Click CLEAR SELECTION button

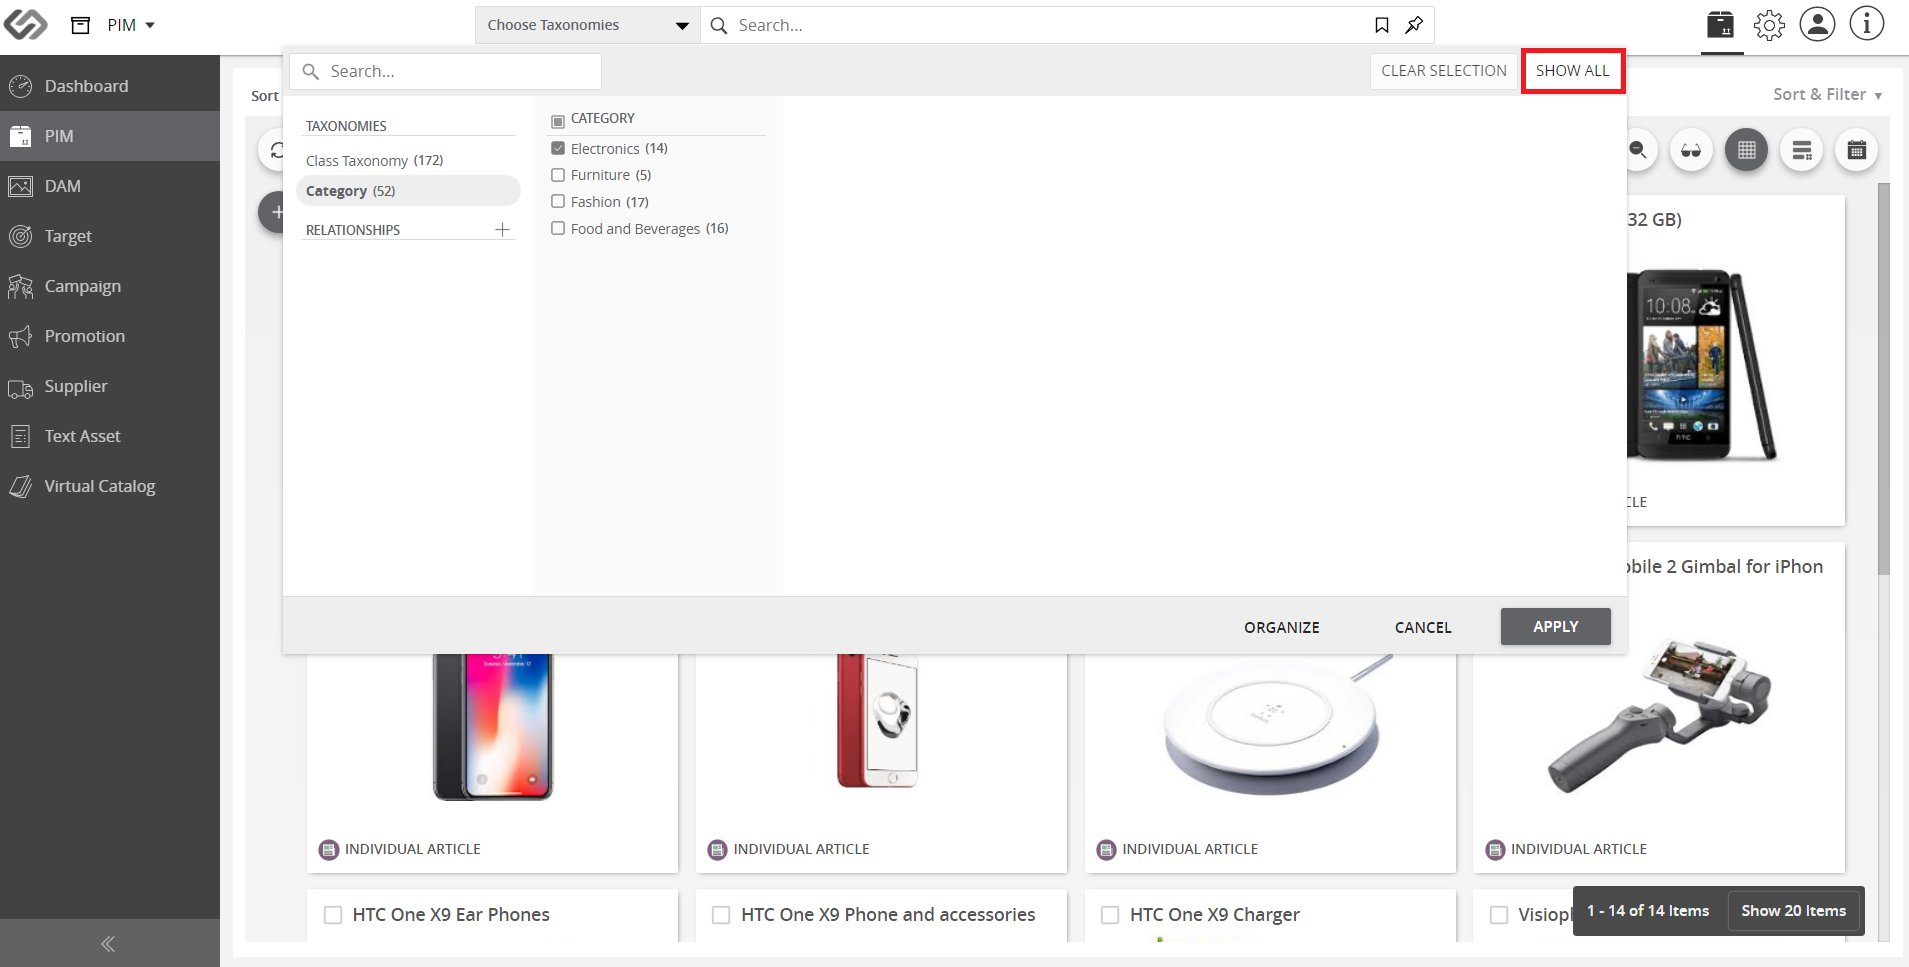1443,71
